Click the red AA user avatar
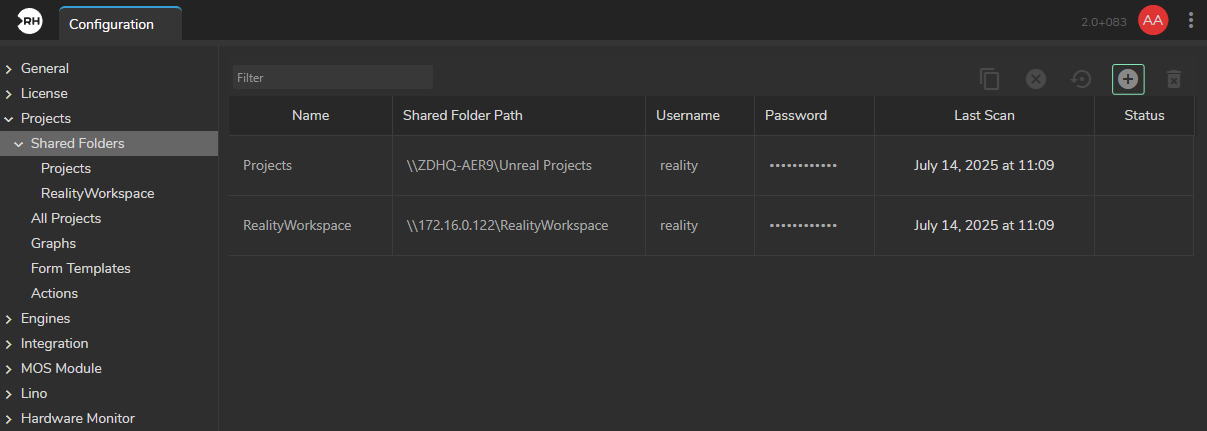The image size is (1207, 431). (x=1153, y=20)
